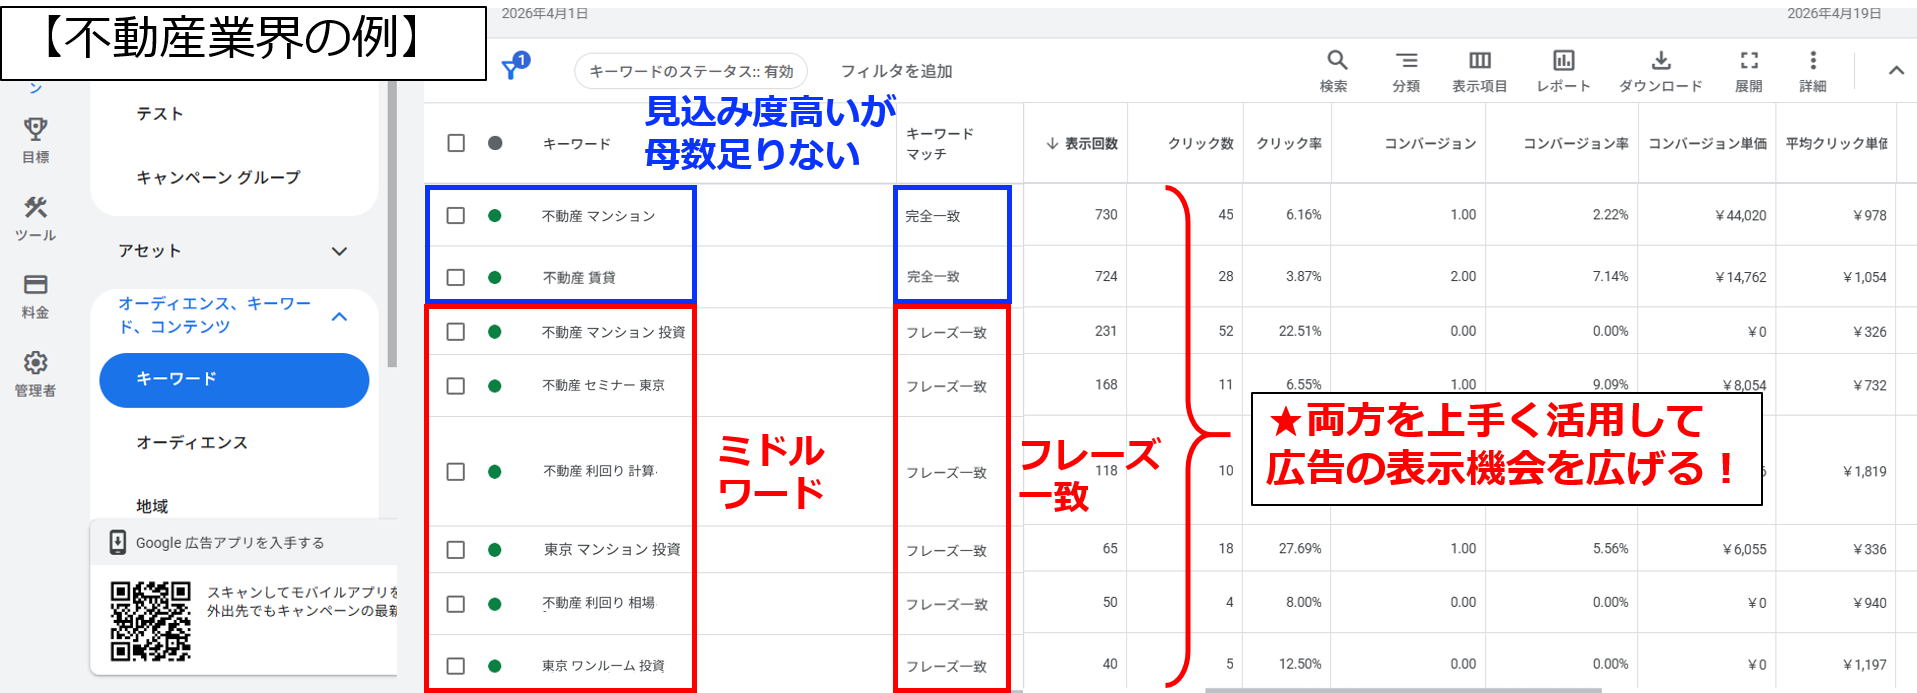Viewport: 1917px width, 693px height.
Task: Select キーワード in the navigation menu
Action: coord(234,379)
